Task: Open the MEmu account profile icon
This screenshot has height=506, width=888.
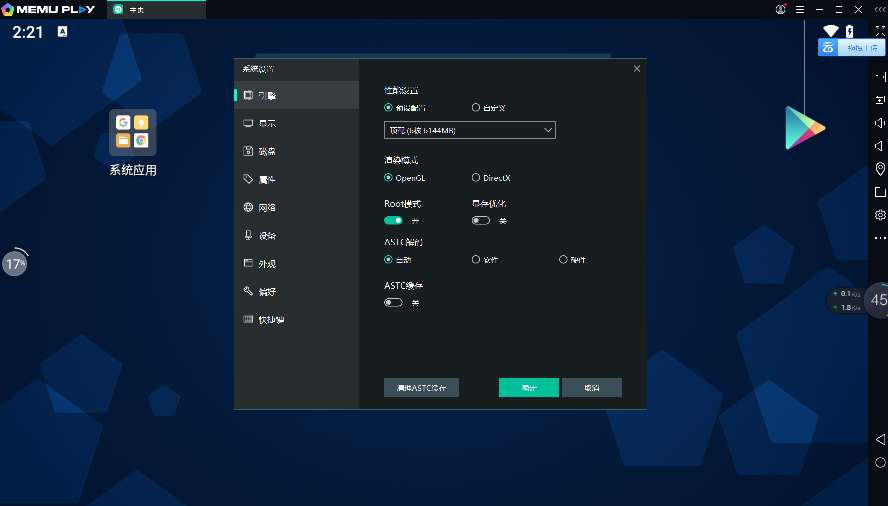Action: [780, 9]
